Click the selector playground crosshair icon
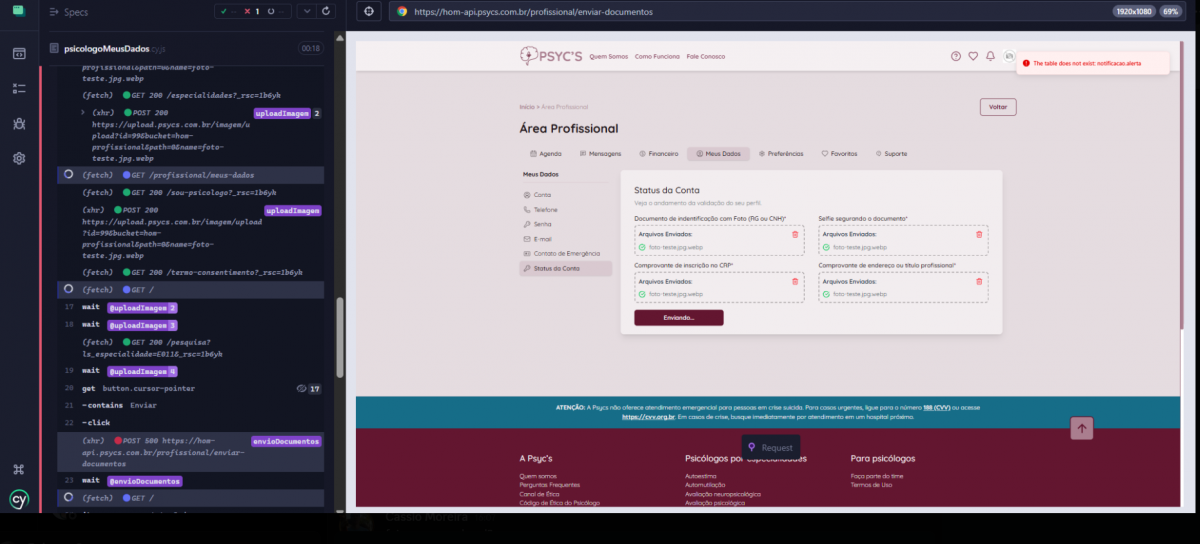 click(369, 12)
